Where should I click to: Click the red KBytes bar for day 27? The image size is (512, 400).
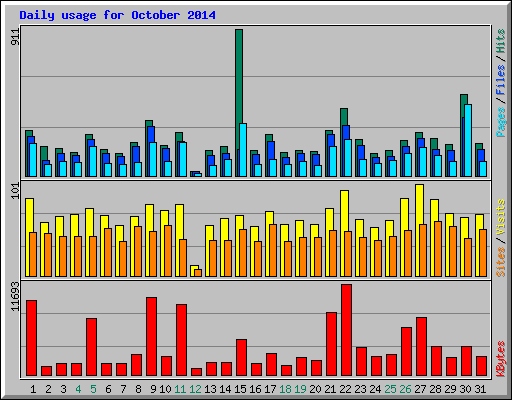pyautogui.click(x=421, y=346)
